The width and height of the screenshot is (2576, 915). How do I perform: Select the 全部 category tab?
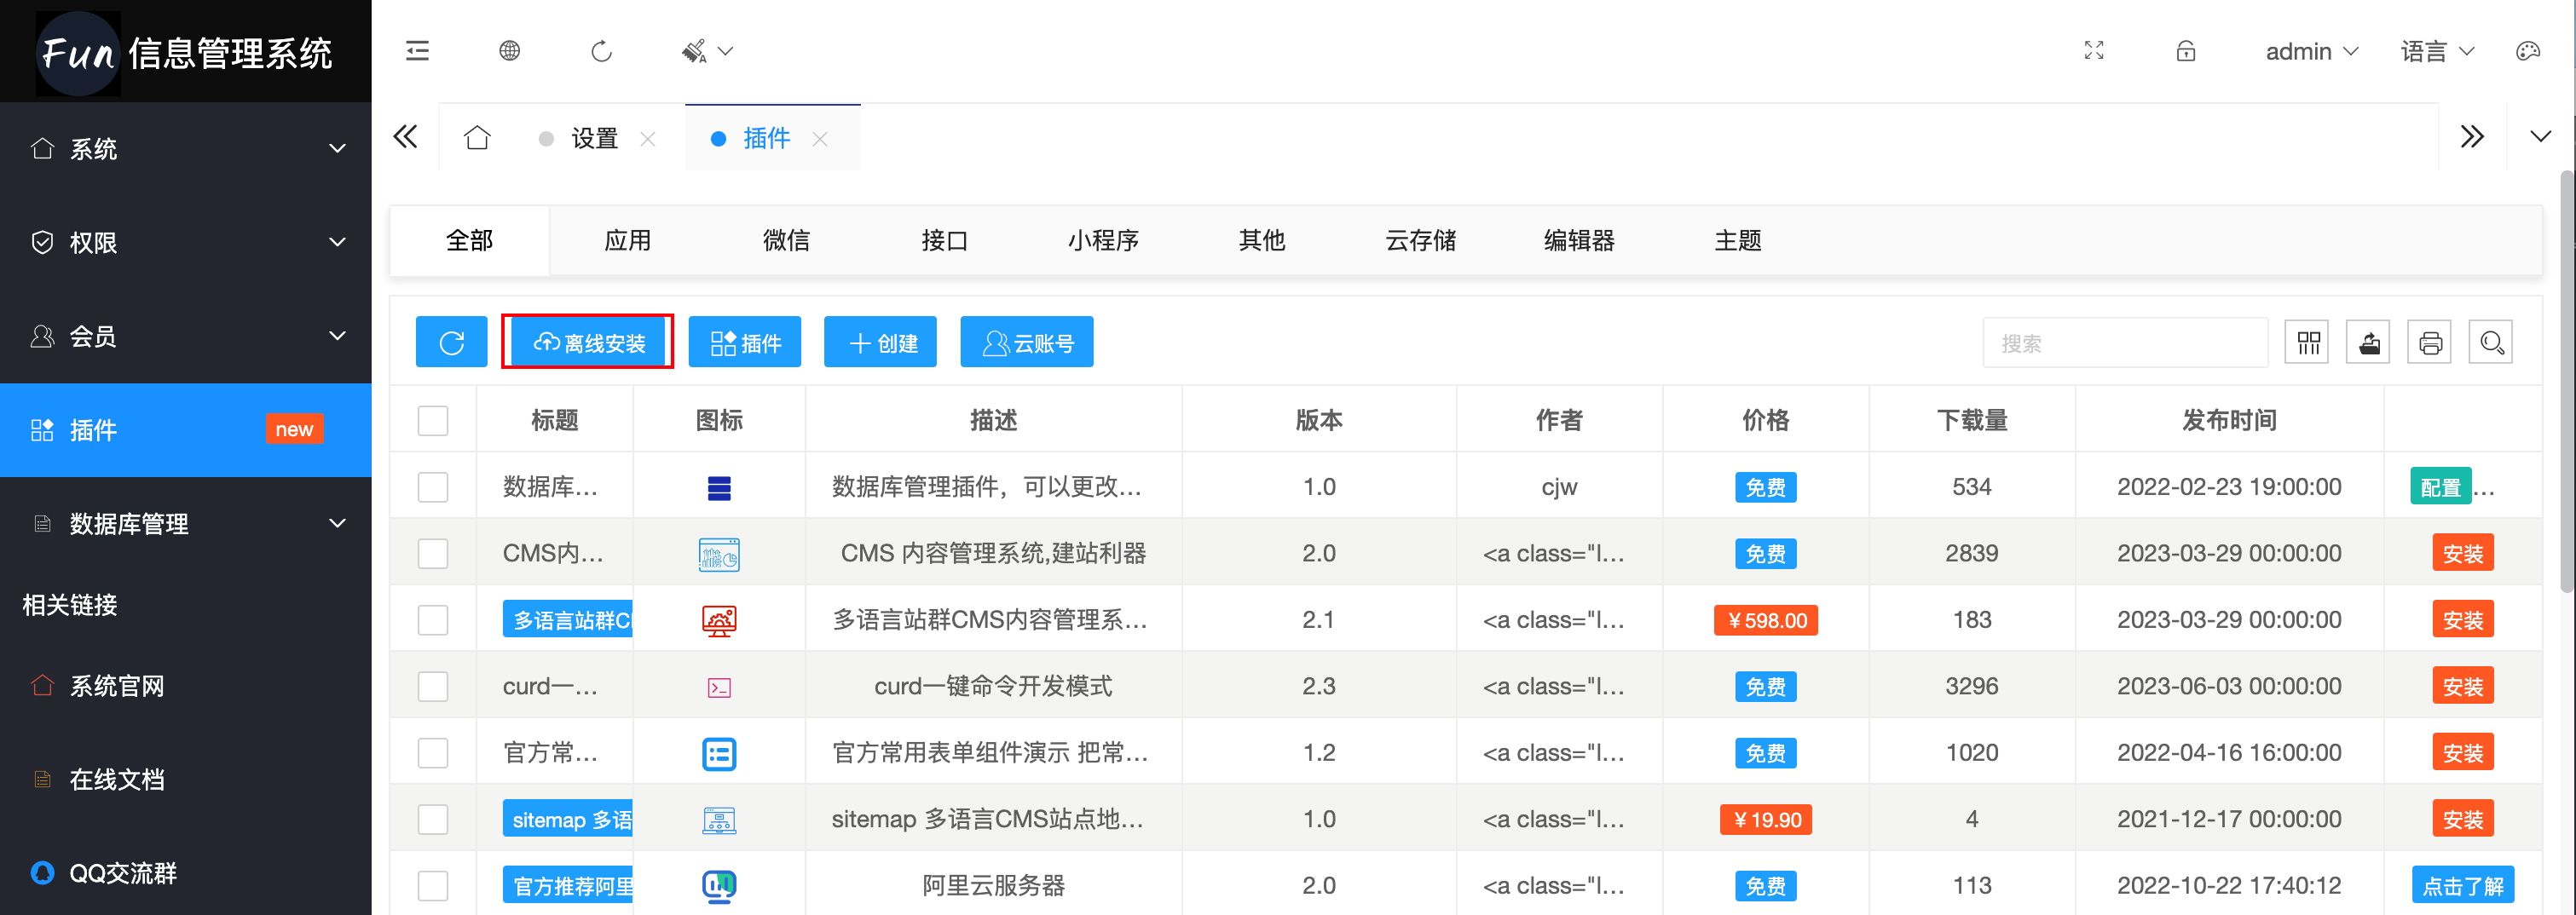point(469,241)
